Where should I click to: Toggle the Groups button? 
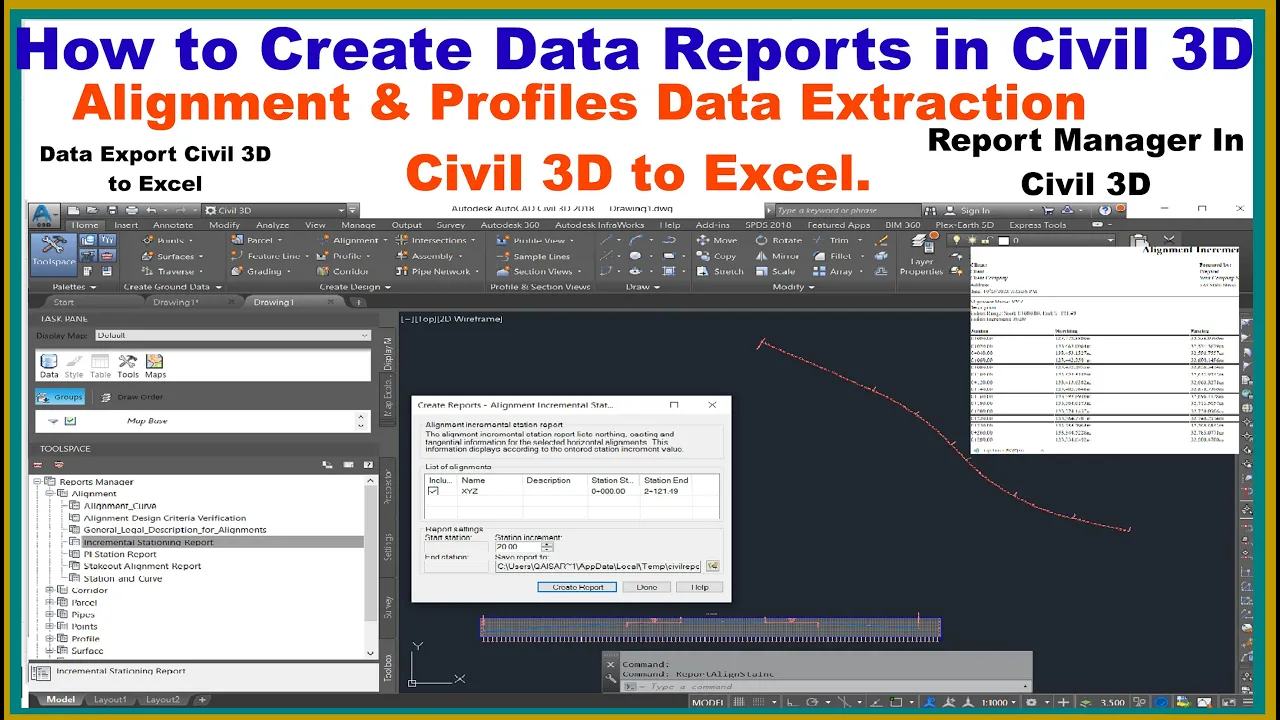(x=60, y=397)
